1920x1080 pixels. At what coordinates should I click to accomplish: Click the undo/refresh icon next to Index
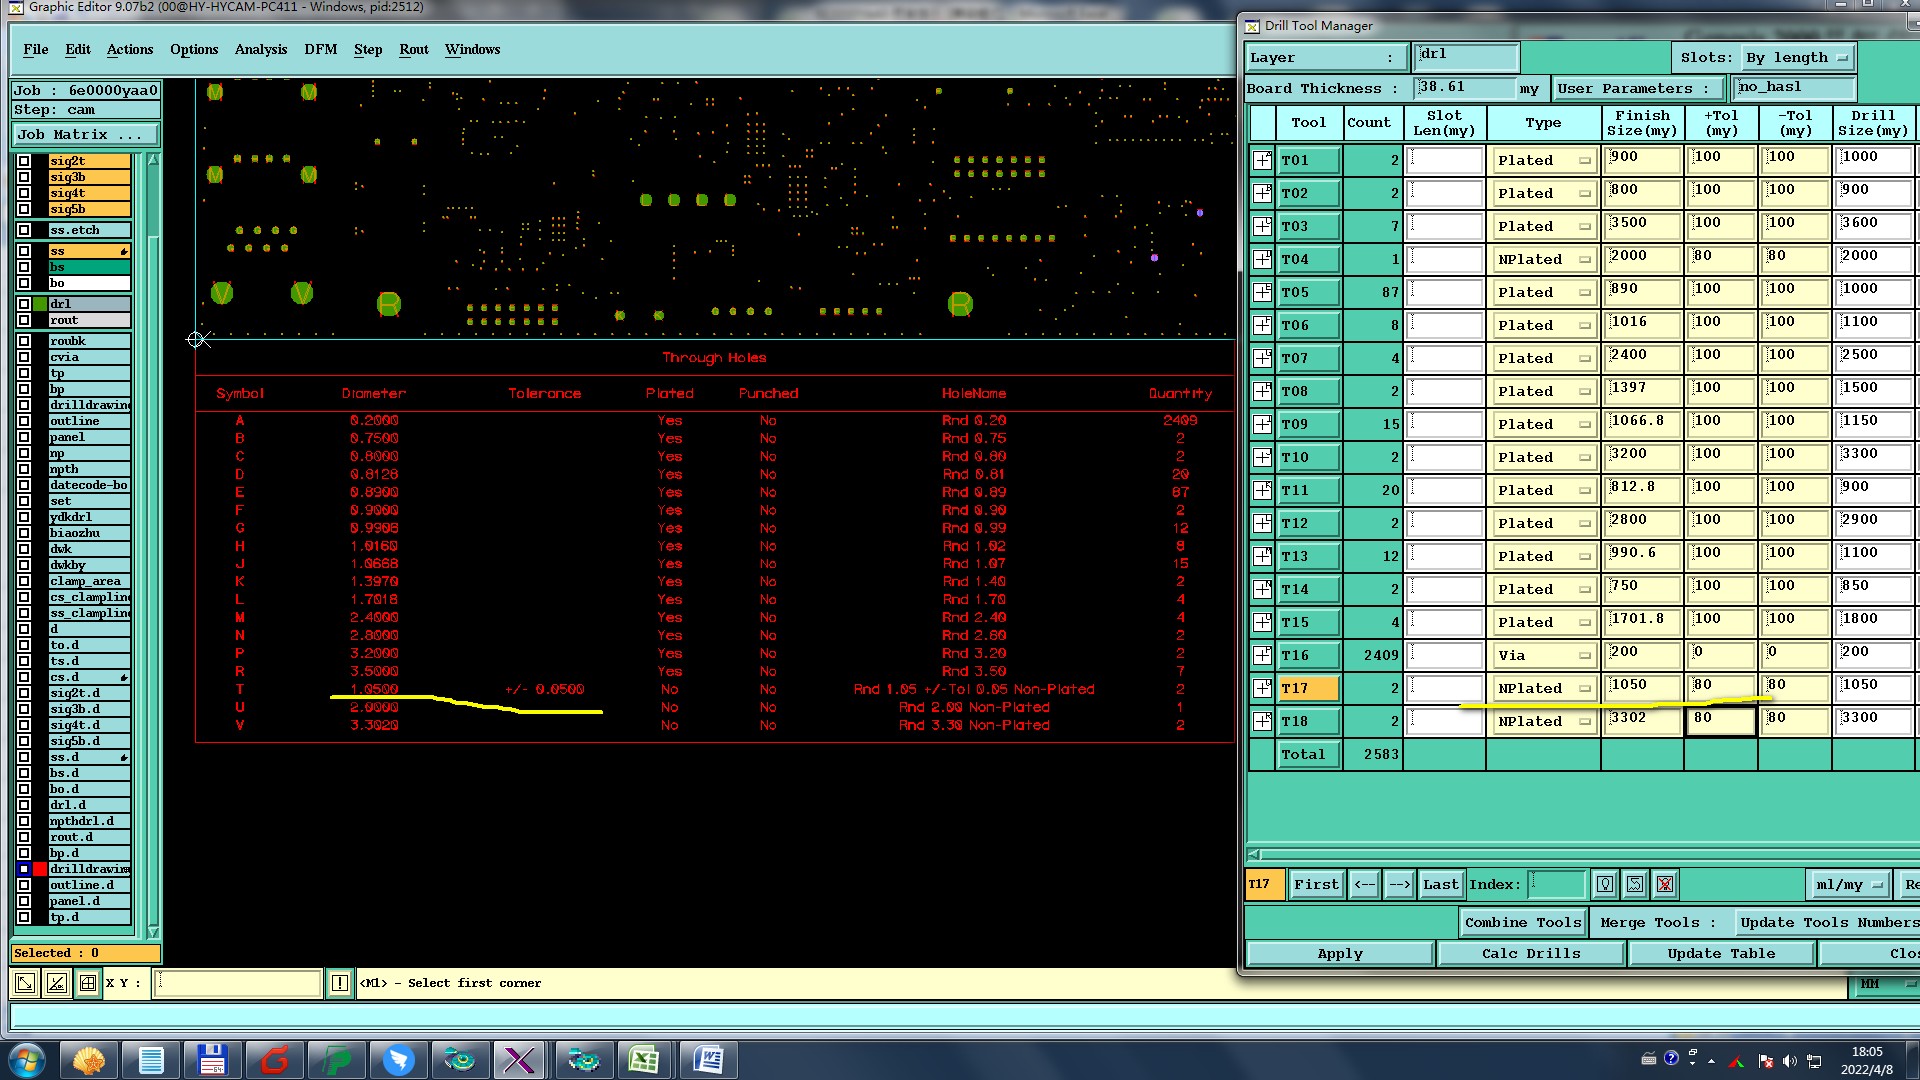coord(1635,884)
